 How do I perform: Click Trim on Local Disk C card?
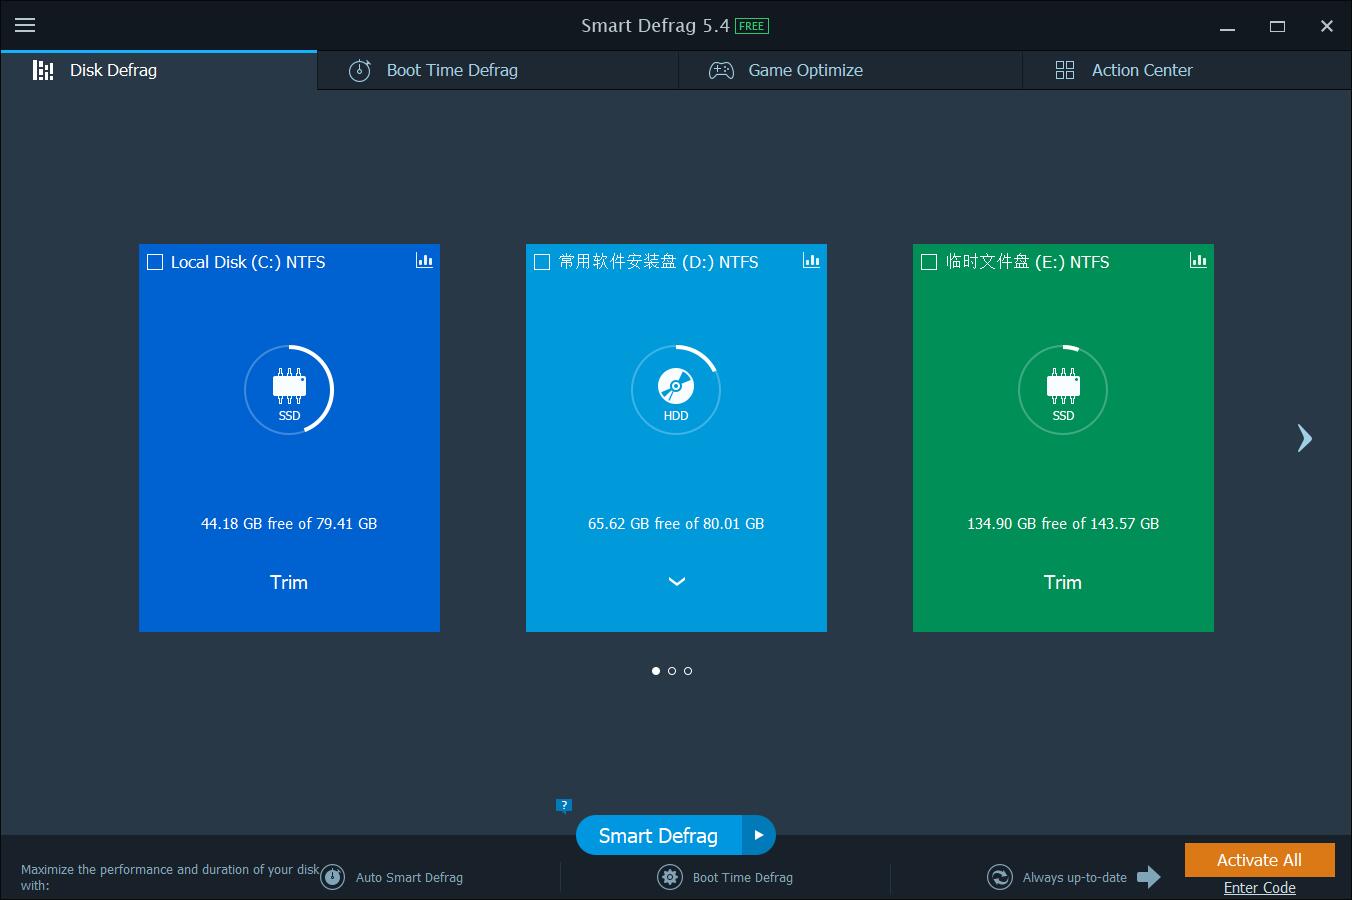(289, 582)
